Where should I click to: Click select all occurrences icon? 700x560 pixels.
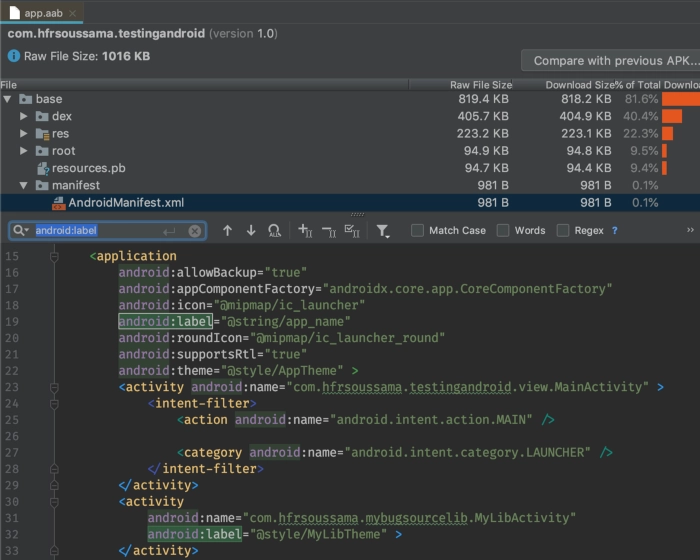(351, 231)
